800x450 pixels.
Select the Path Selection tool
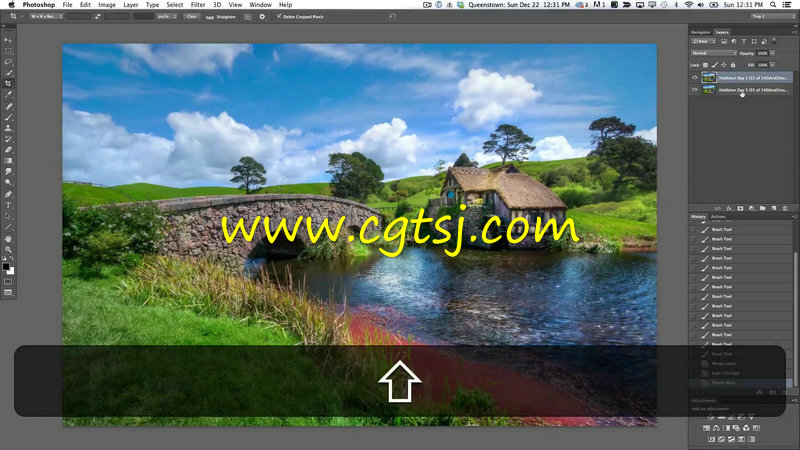(8, 216)
